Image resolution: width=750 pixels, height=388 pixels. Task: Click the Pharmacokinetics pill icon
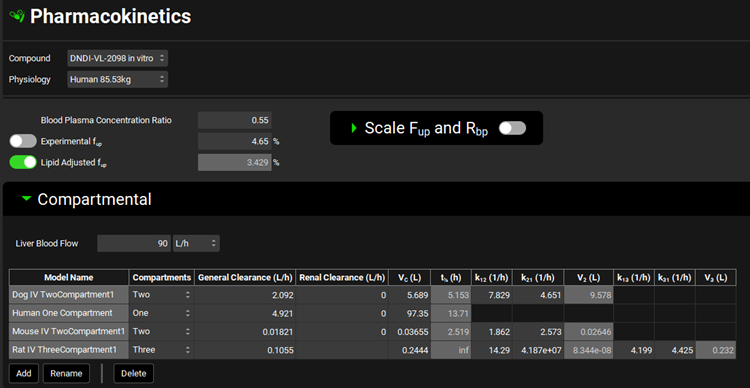[x=17, y=16]
